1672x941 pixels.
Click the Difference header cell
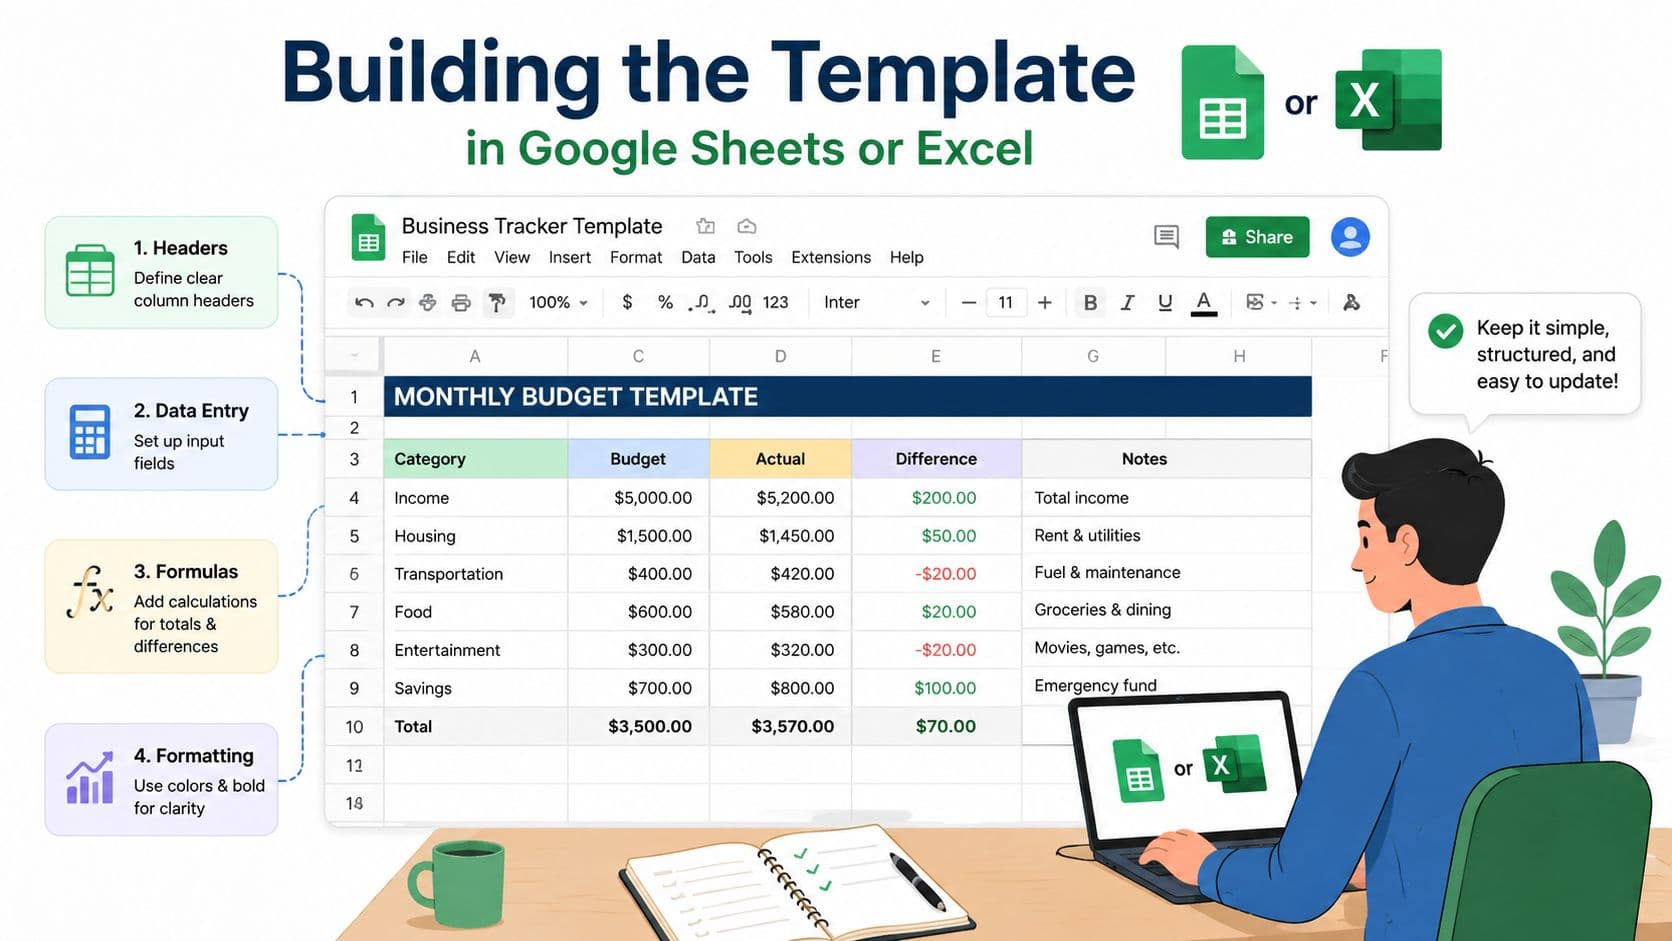936,459
